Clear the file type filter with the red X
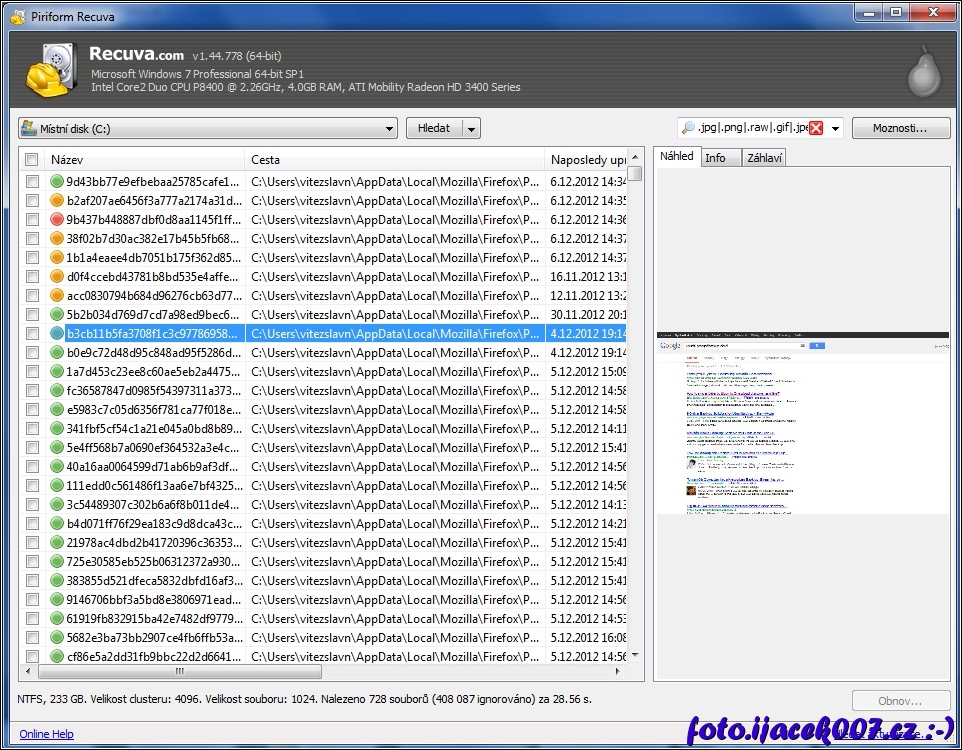This screenshot has width=962, height=750. tap(816, 128)
